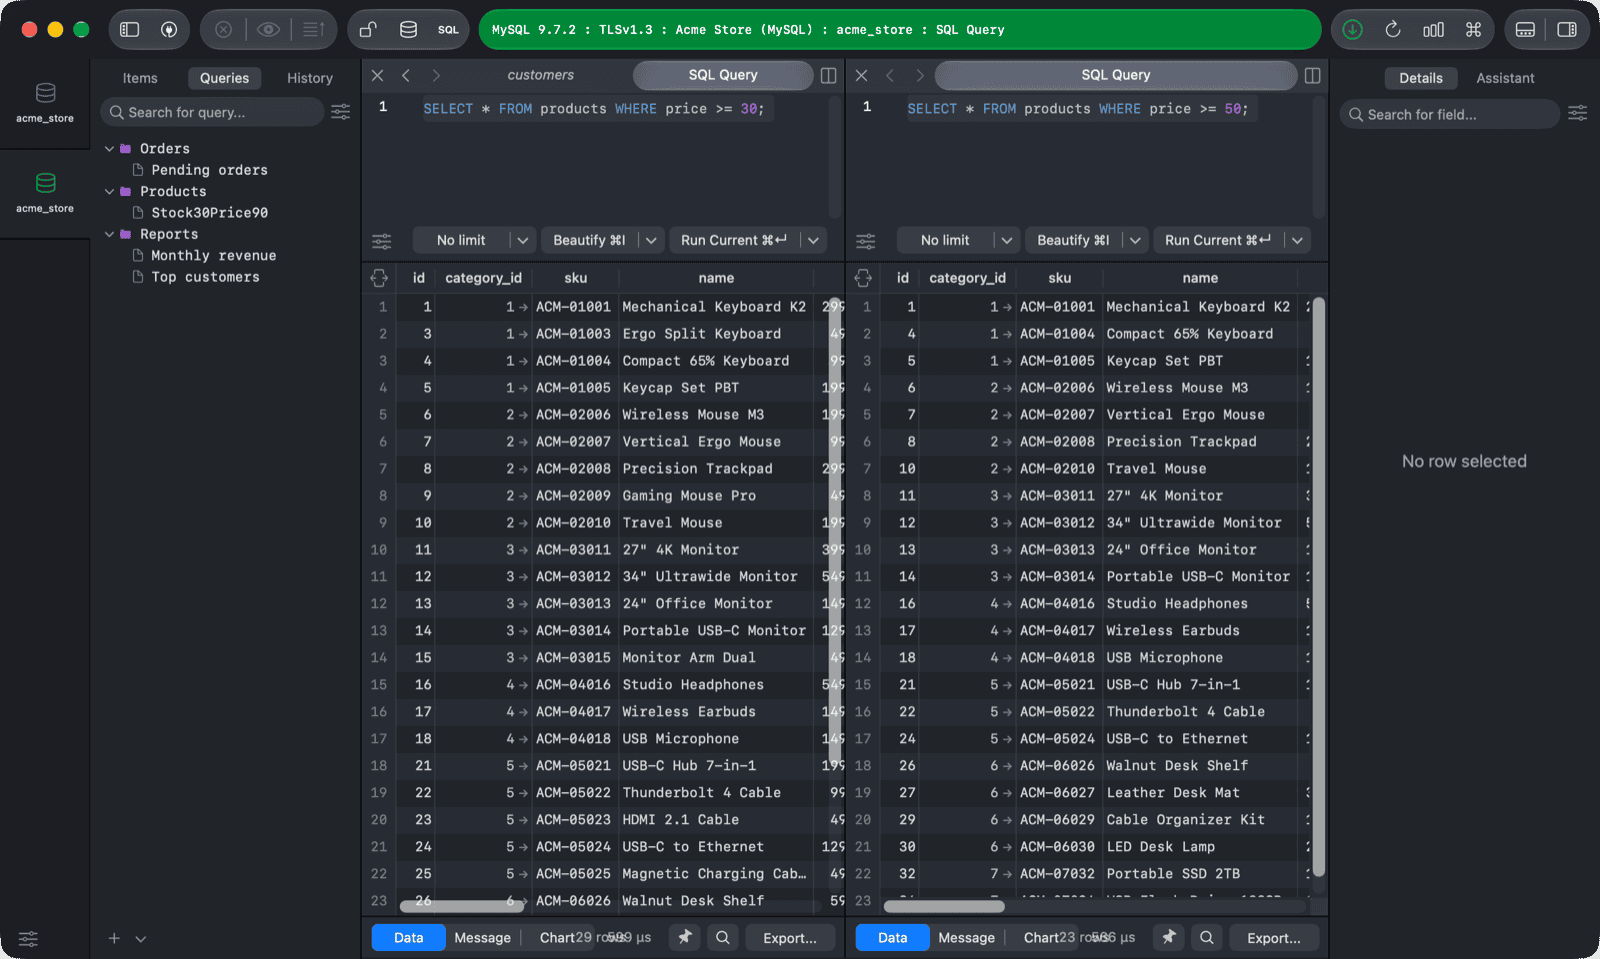Open the Assistant tab
Image resolution: width=1600 pixels, height=959 pixels.
click(1505, 78)
